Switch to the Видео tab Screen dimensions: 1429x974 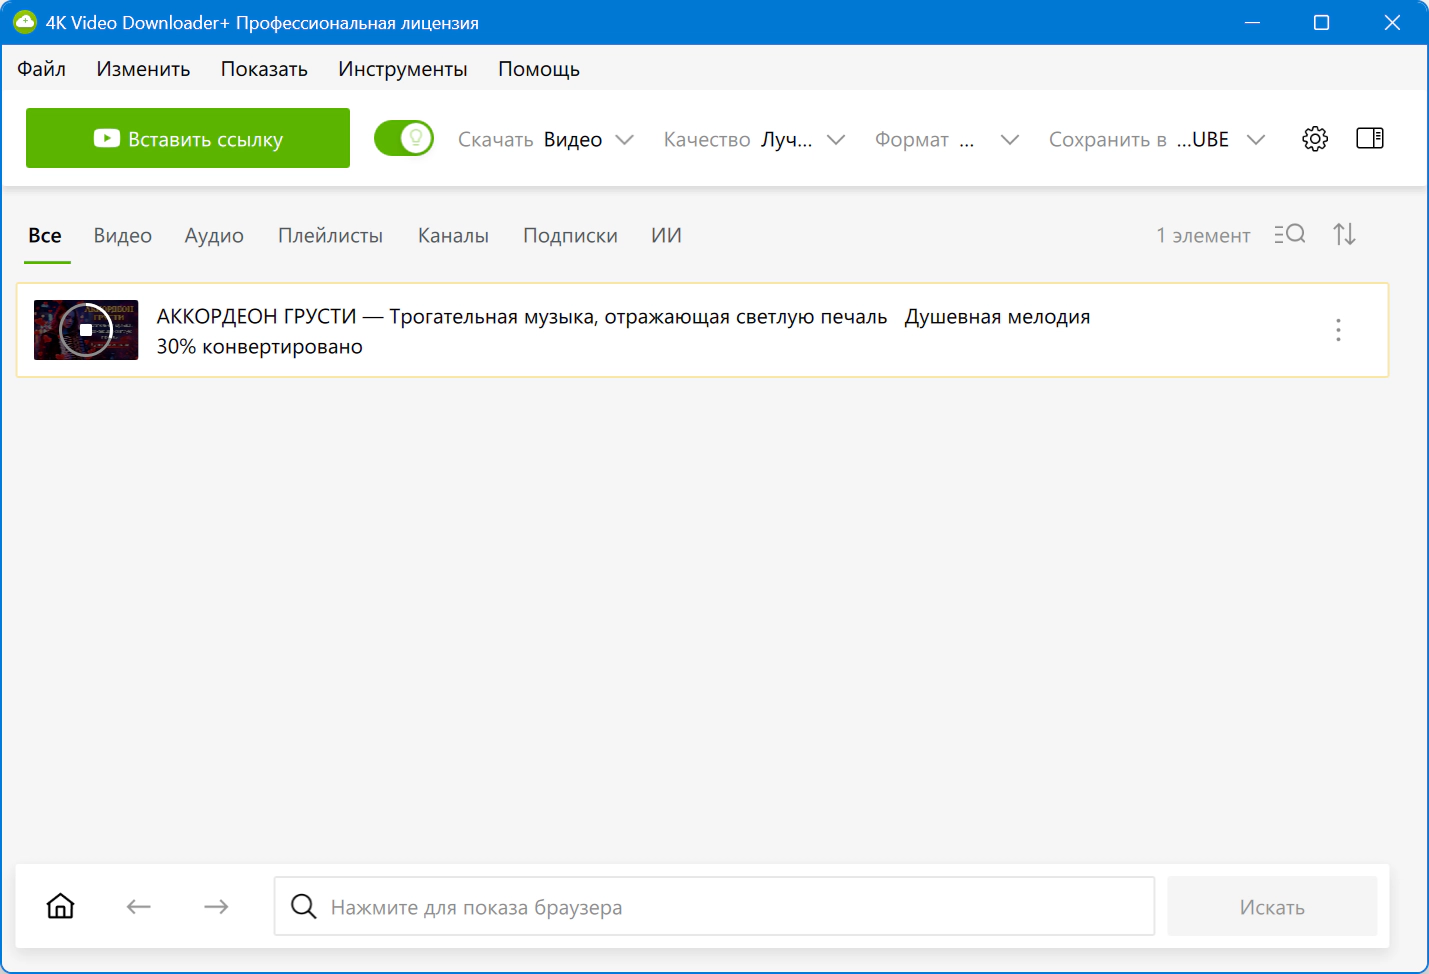[123, 236]
